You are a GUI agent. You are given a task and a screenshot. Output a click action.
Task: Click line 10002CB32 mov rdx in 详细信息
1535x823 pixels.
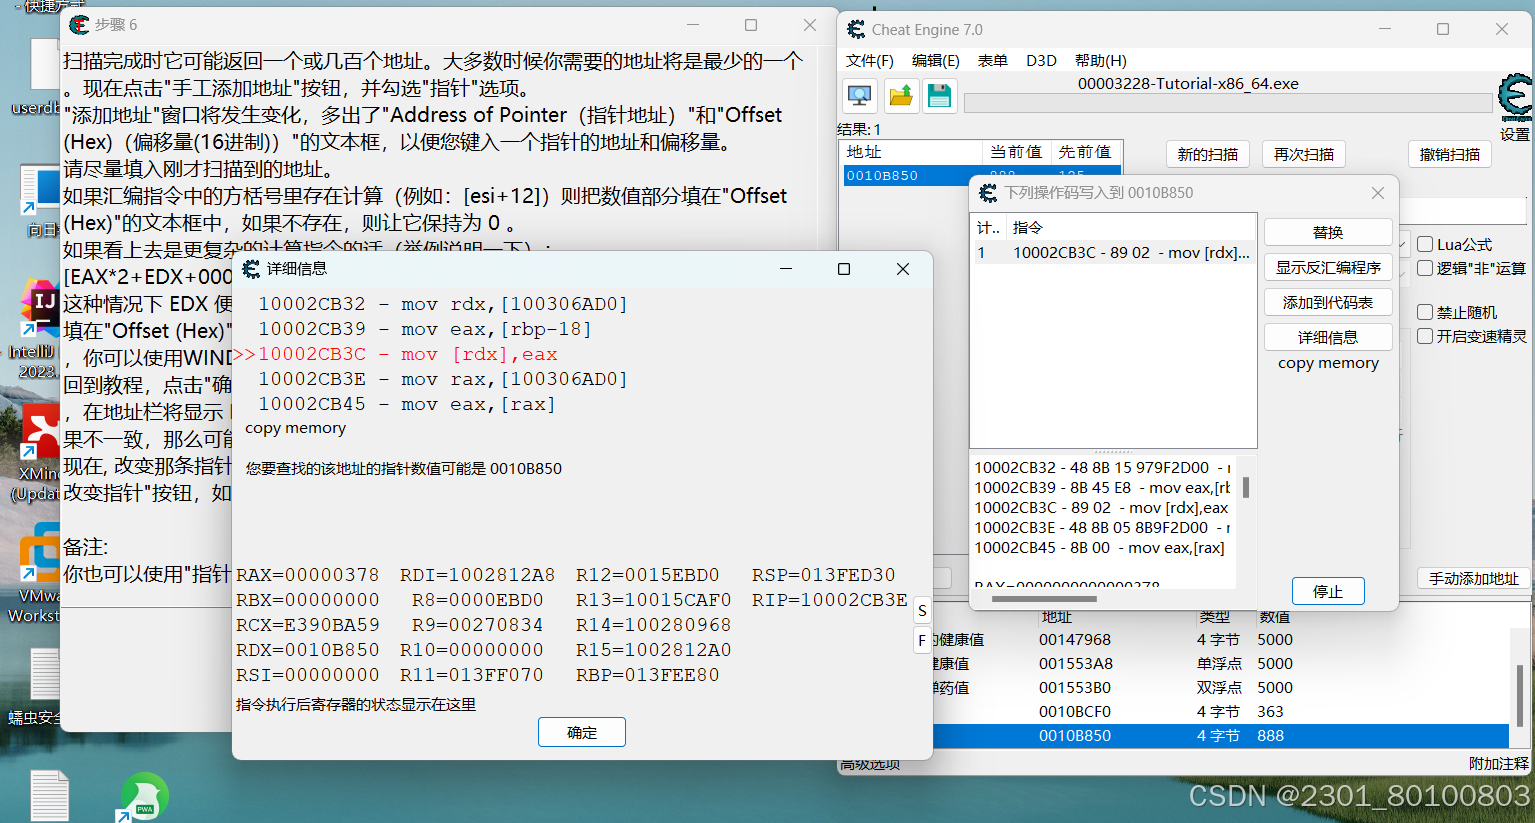click(x=443, y=304)
